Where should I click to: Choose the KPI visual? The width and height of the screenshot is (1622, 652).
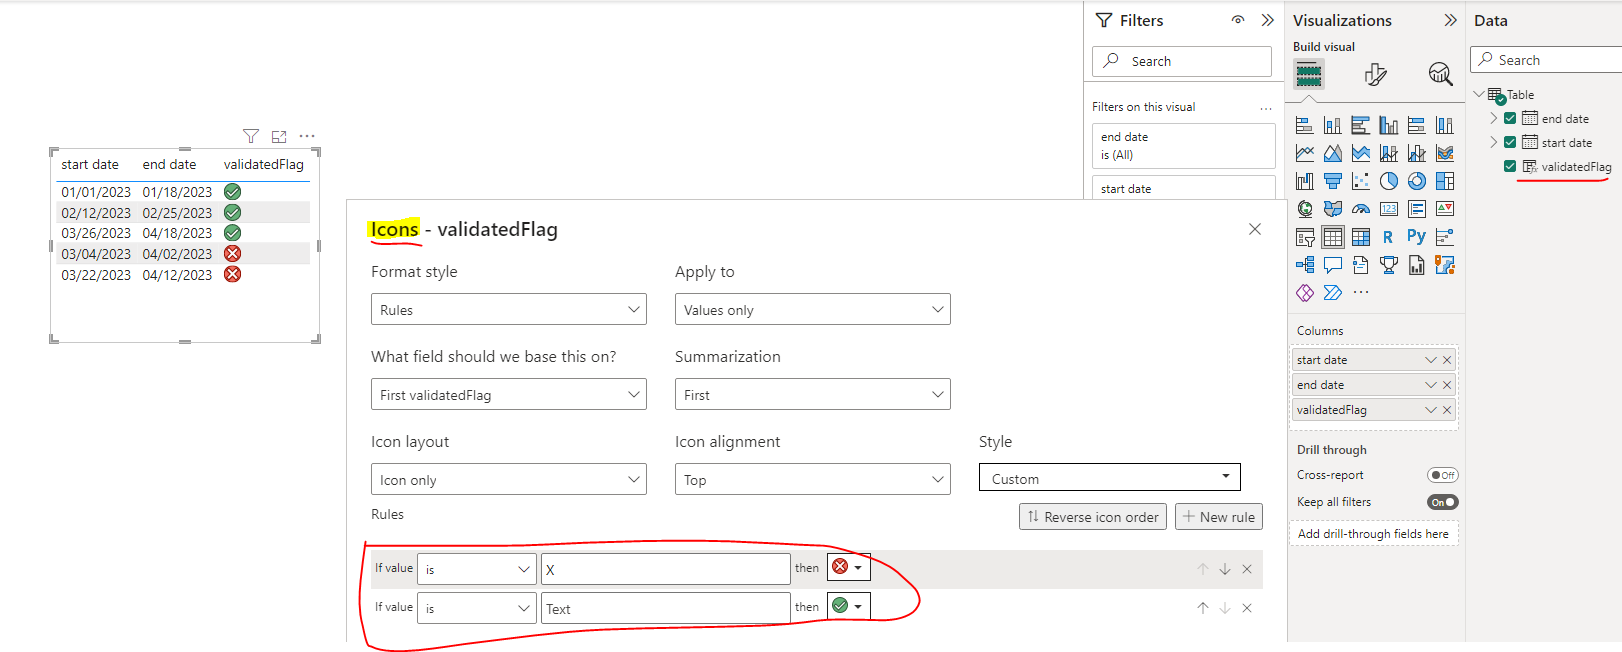[x=1444, y=209]
